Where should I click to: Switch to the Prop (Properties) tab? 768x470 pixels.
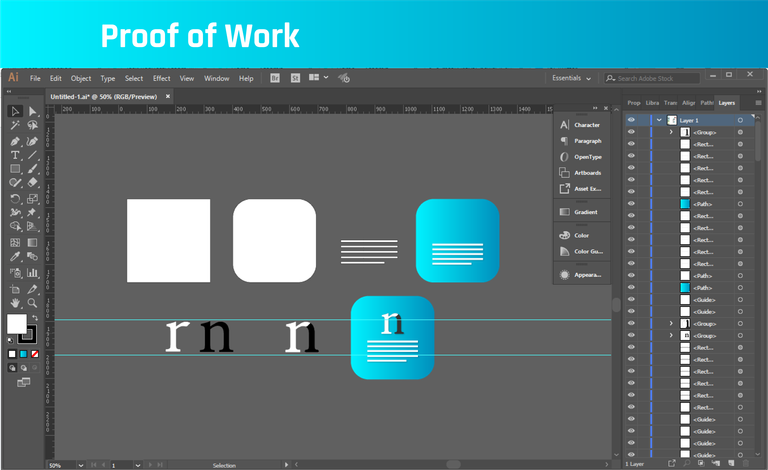click(634, 103)
